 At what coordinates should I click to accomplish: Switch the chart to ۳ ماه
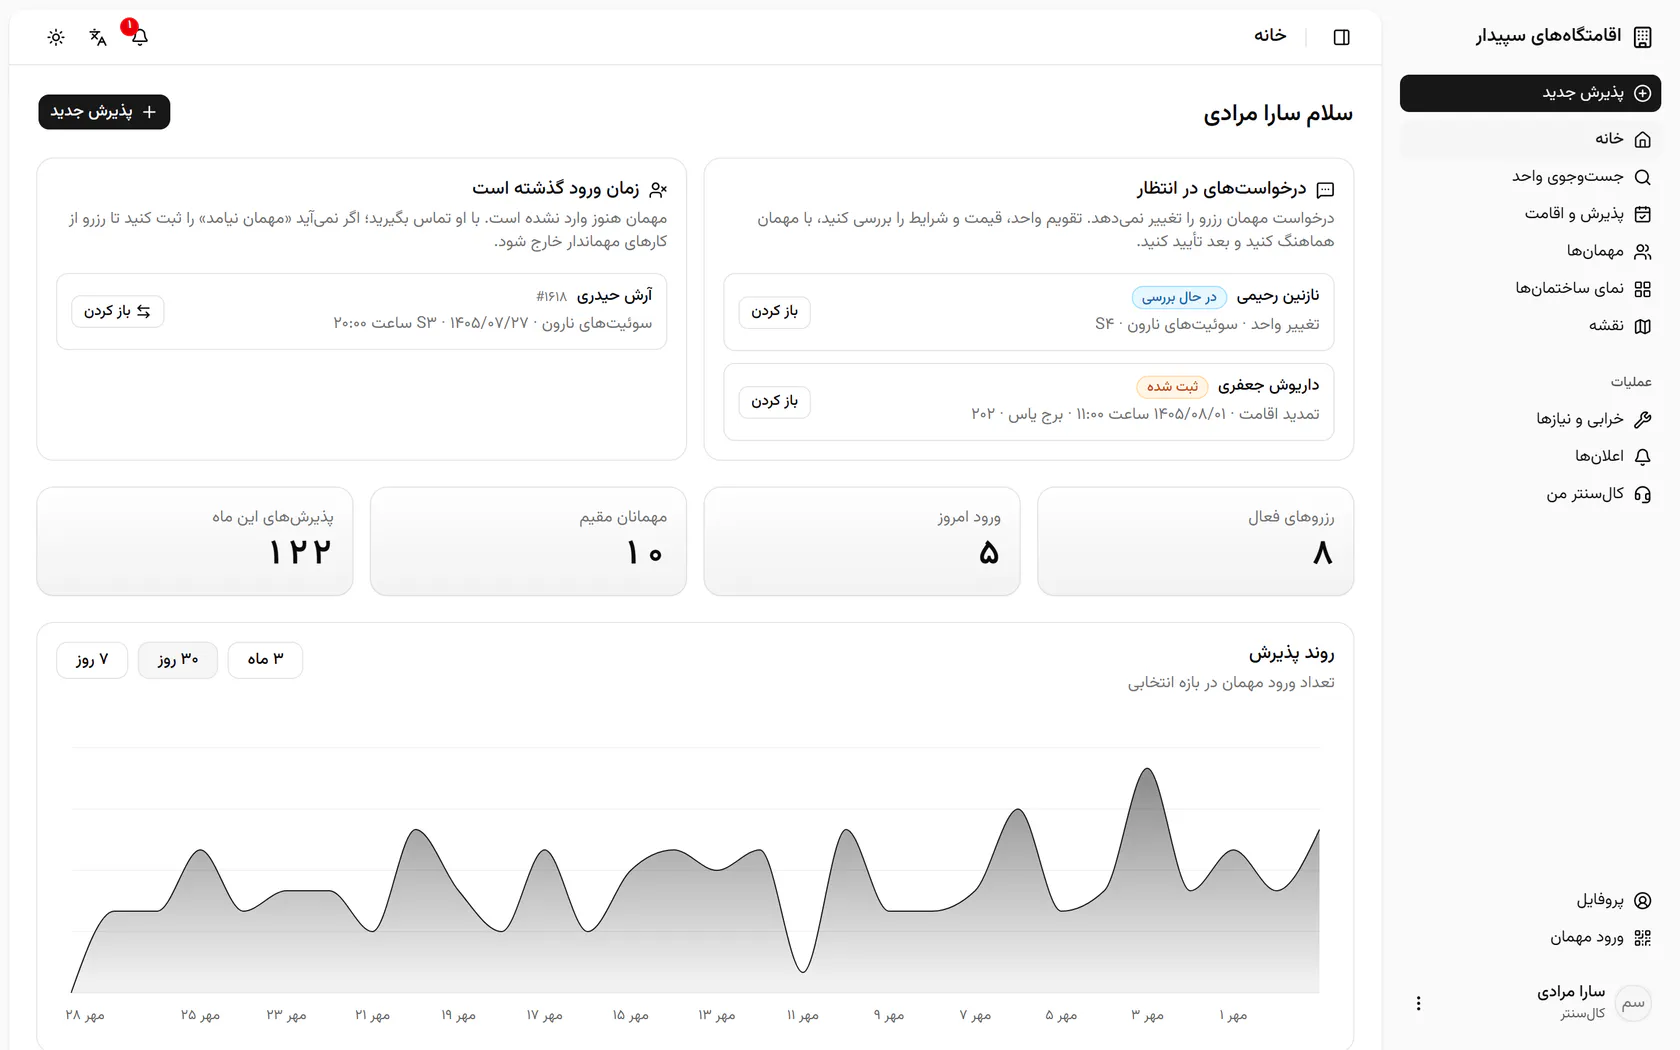tap(265, 660)
